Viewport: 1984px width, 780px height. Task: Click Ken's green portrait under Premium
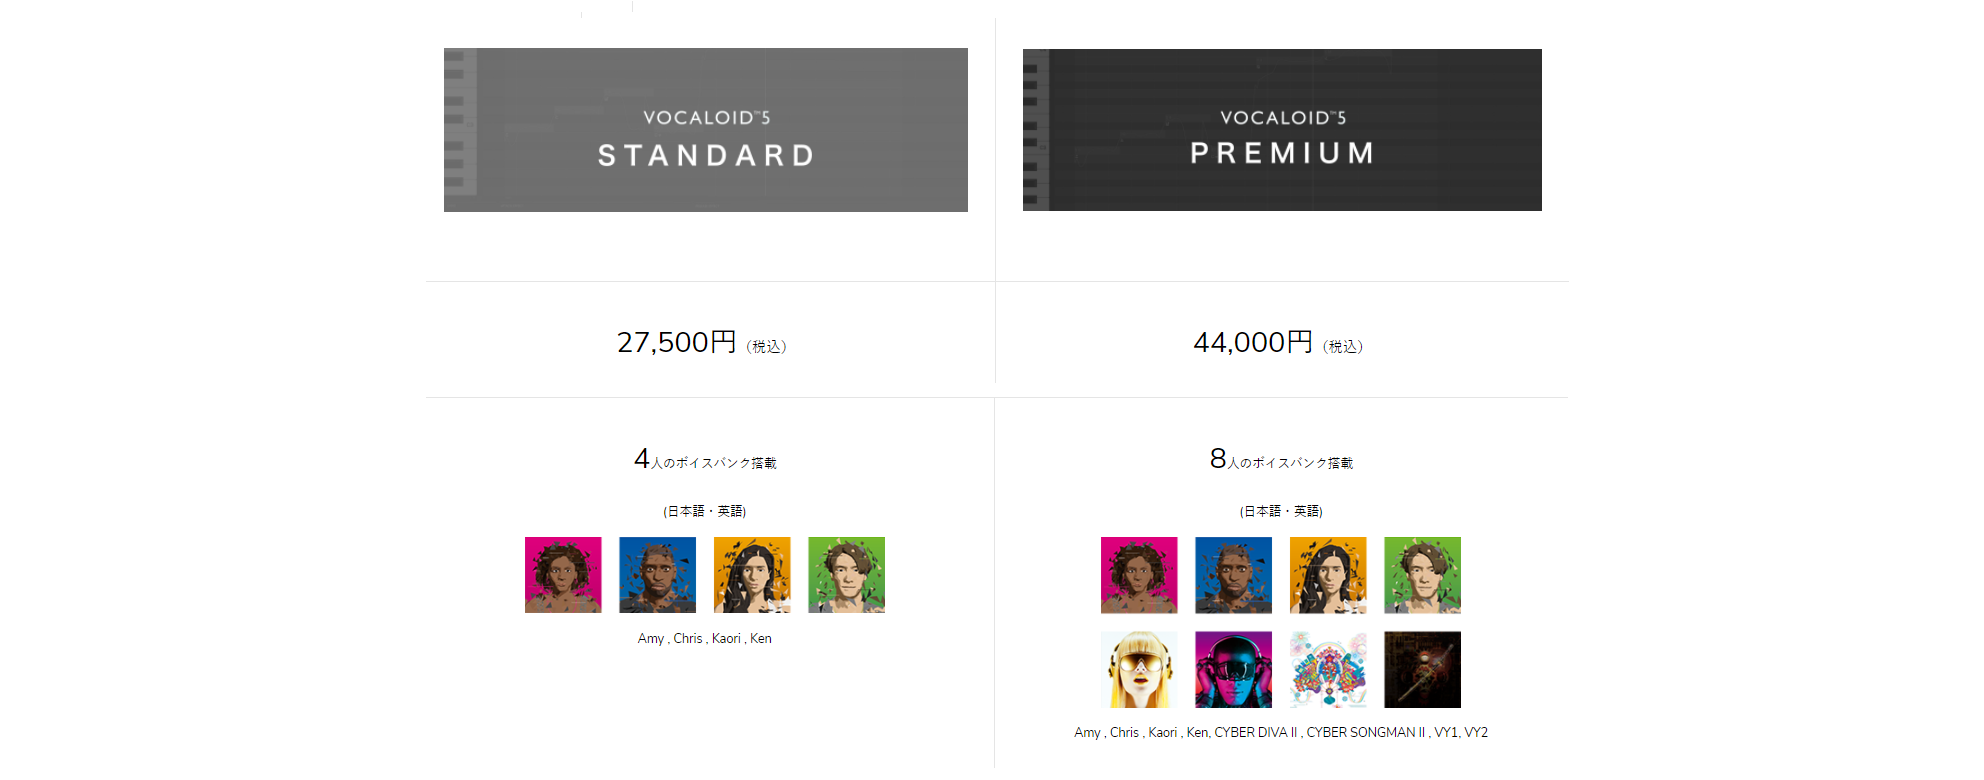click(x=1422, y=575)
